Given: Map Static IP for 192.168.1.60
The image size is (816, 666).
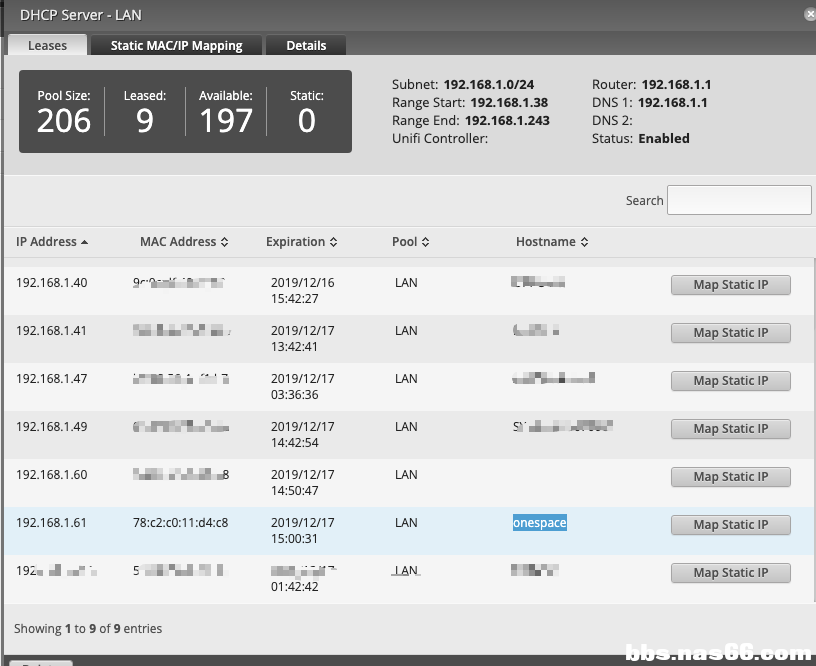Looking at the screenshot, I should pyautogui.click(x=731, y=477).
